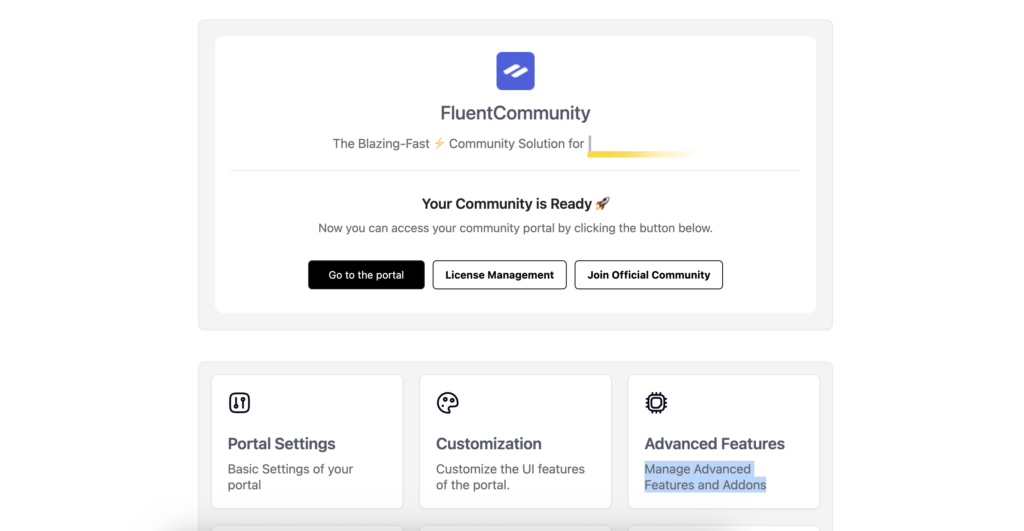Viewport: 1024px width, 531px height.
Task: Click highlighted 'Manage Advanced Features and Addons' text
Action: 705,477
